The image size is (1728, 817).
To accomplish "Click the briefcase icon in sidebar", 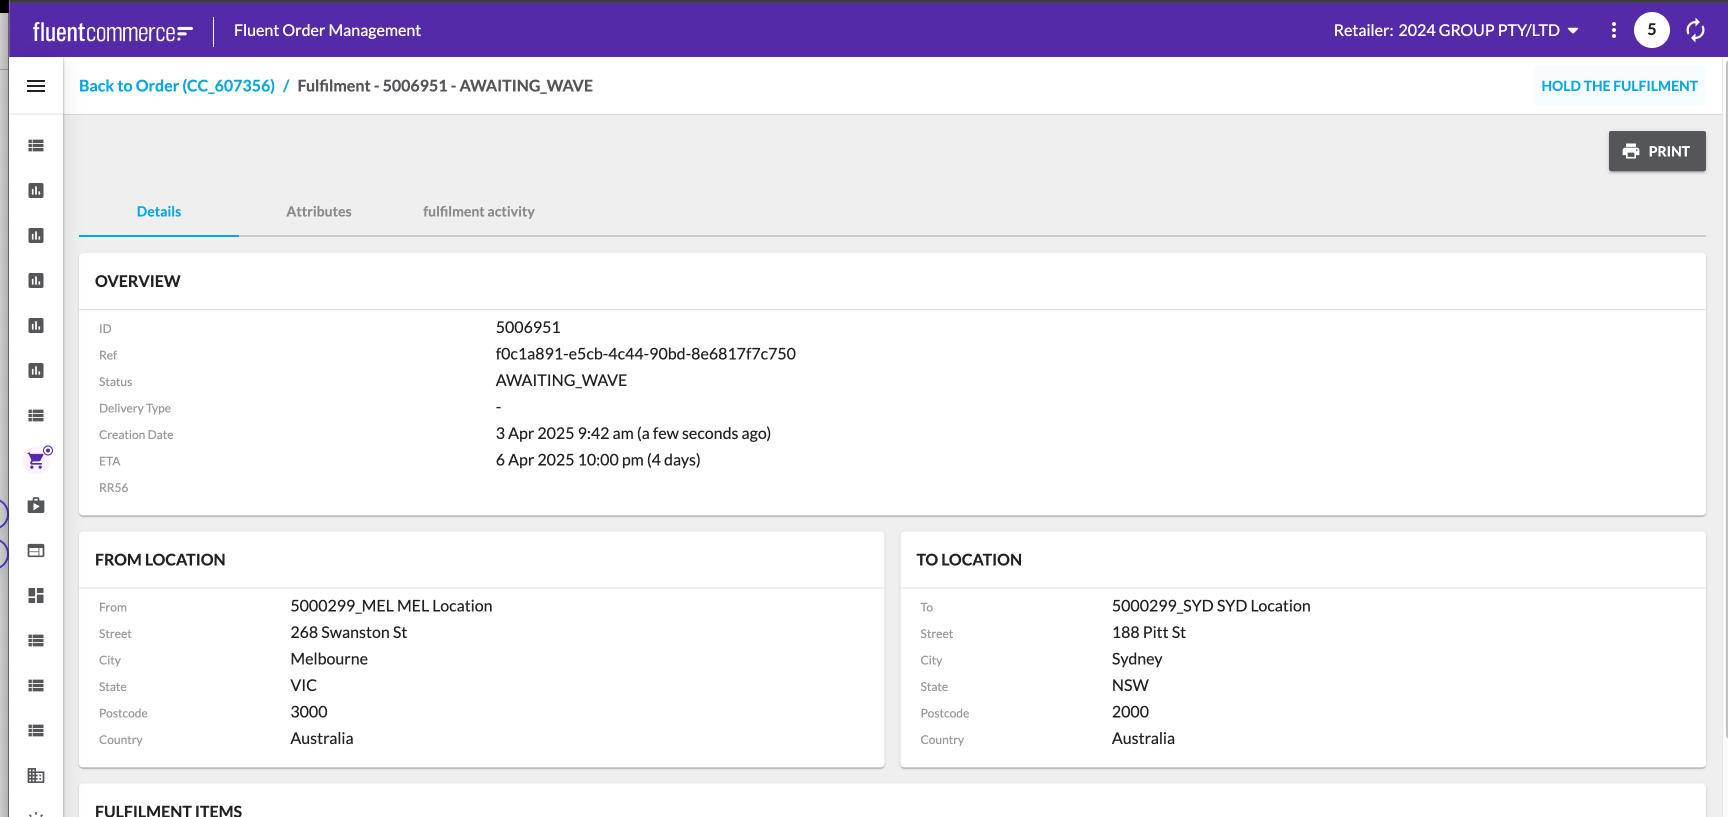I will click(36, 505).
